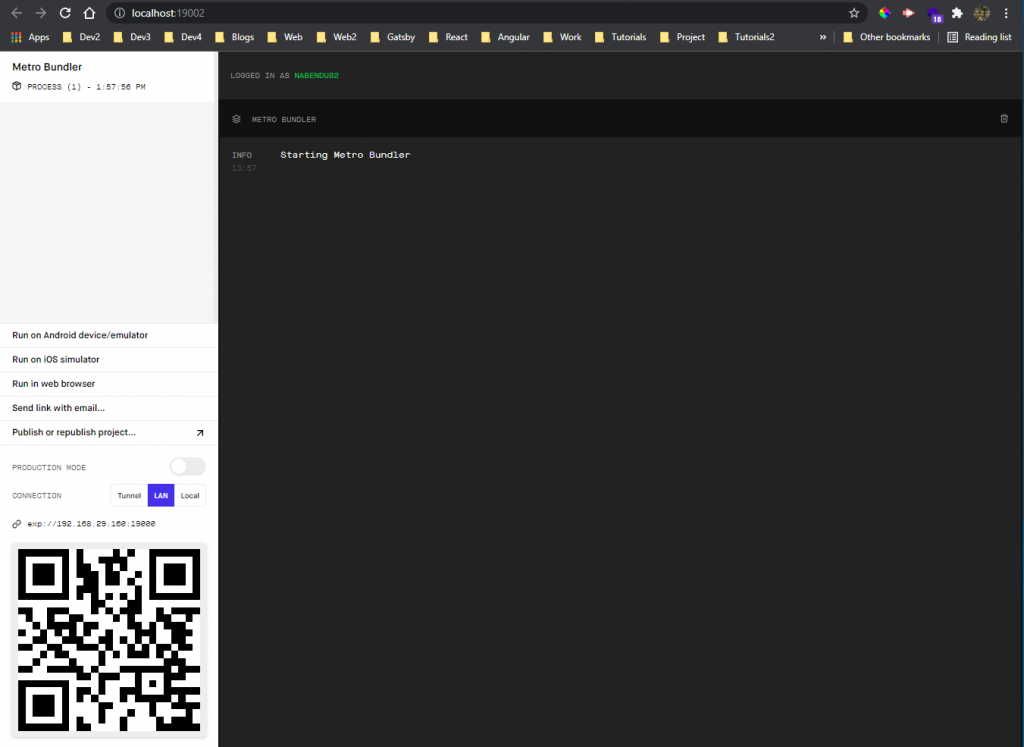Open the Project bookmark folder

click(682, 37)
